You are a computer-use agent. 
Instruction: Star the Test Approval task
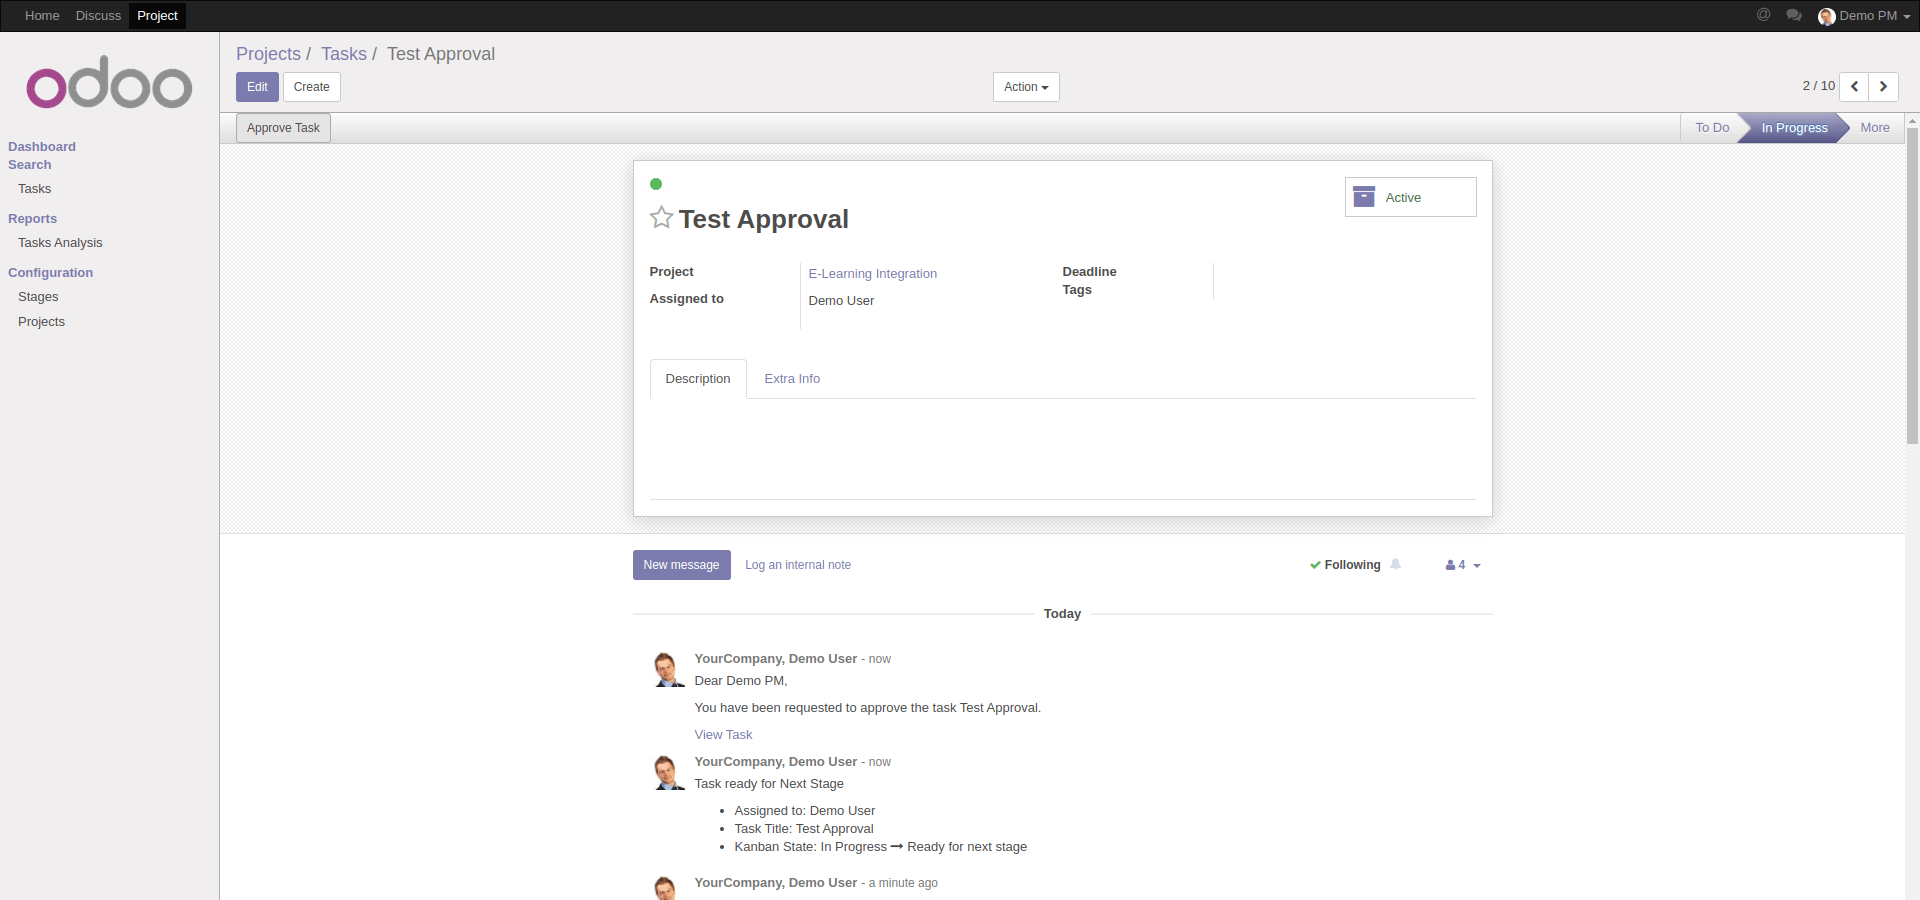[x=660, y=218]
